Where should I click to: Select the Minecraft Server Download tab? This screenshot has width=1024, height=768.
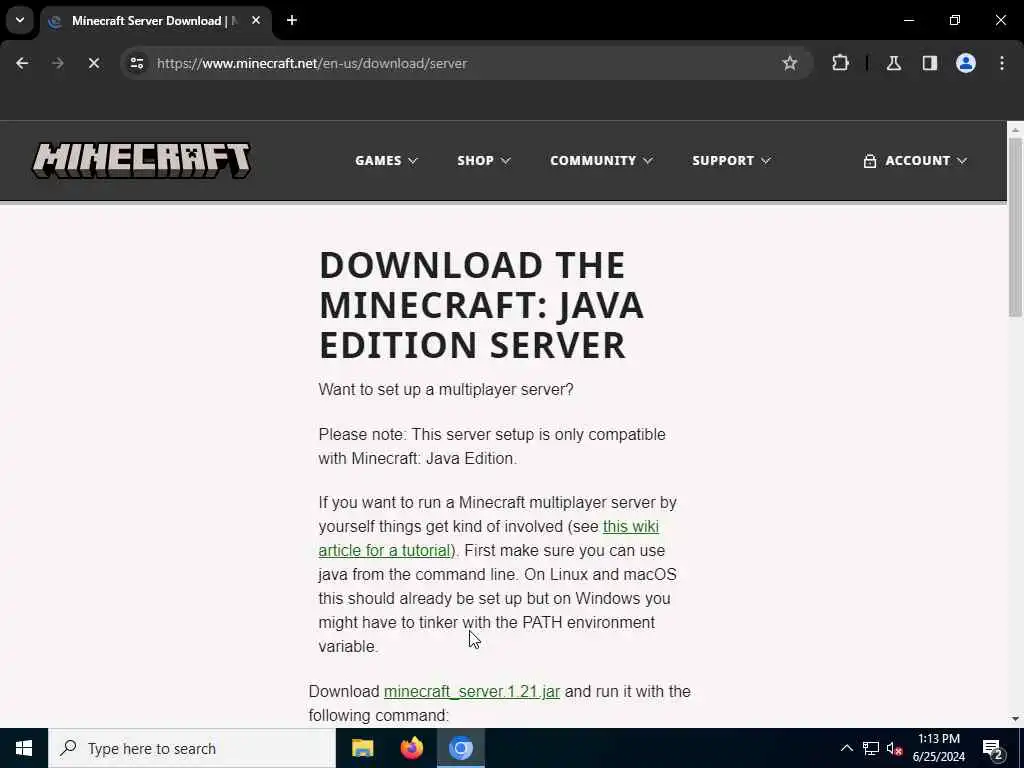155,21
